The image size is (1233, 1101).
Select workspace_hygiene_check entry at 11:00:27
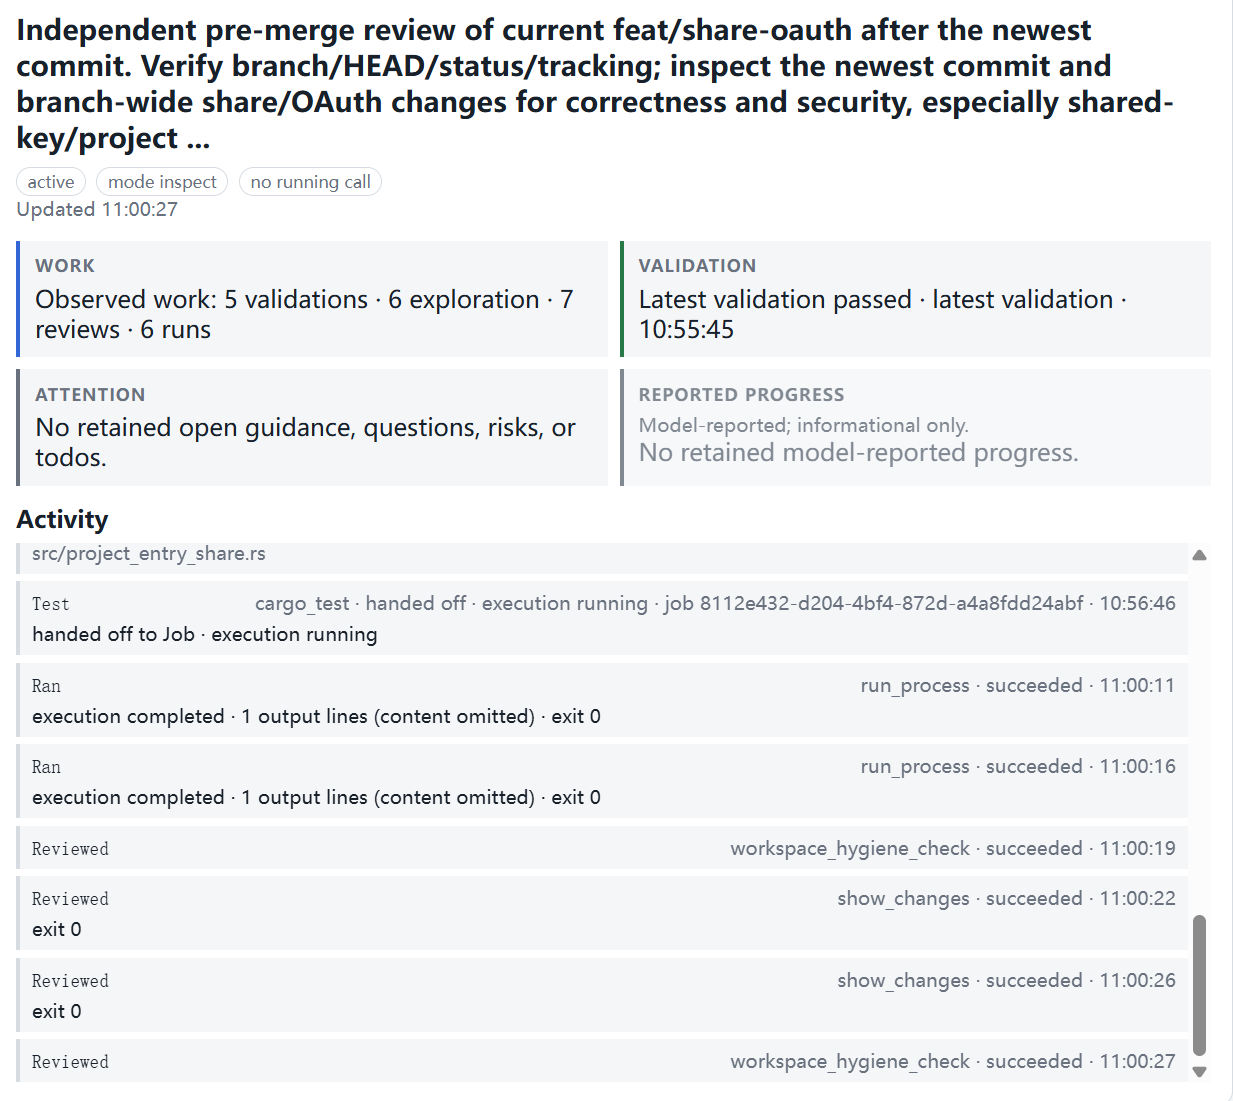[x=602, y=1060]
